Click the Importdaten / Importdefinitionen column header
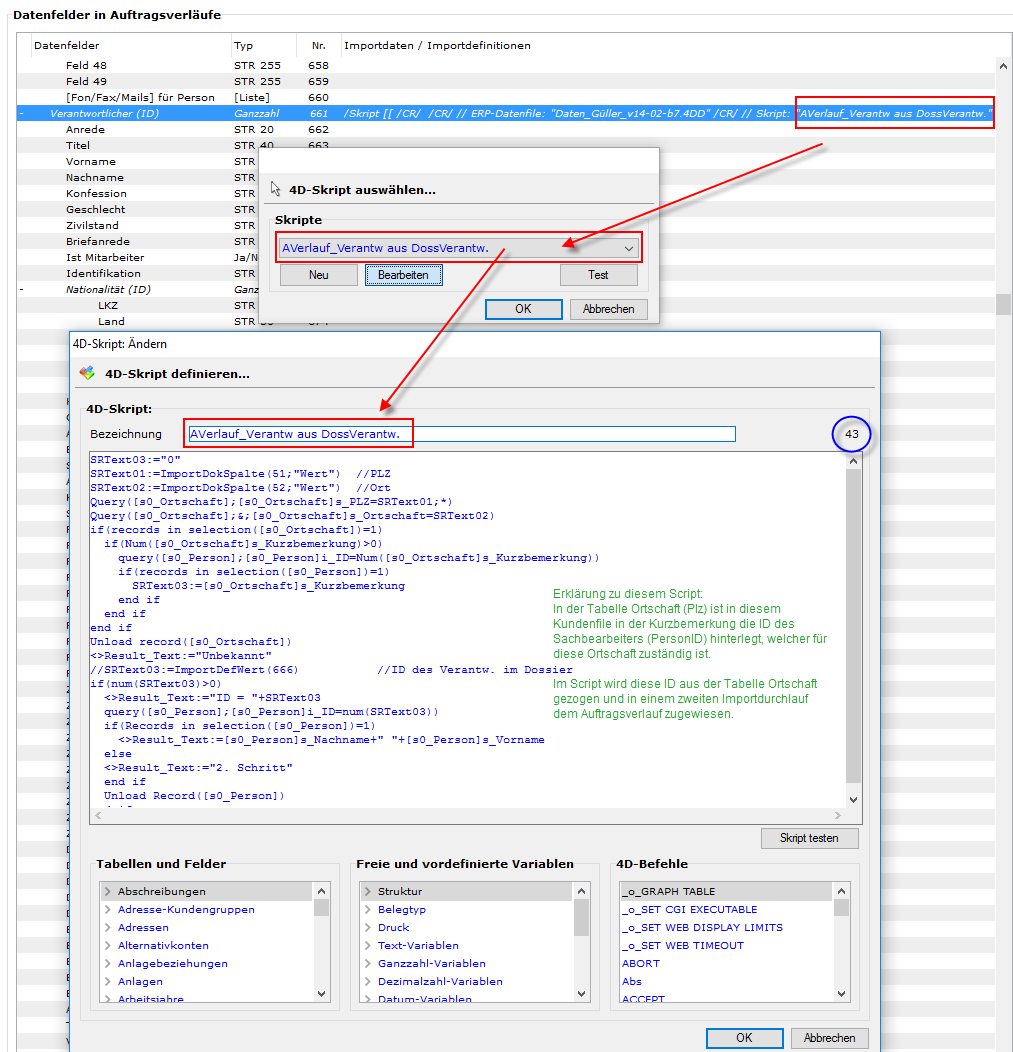The image size is (1013, 1052). pos(437,46)
